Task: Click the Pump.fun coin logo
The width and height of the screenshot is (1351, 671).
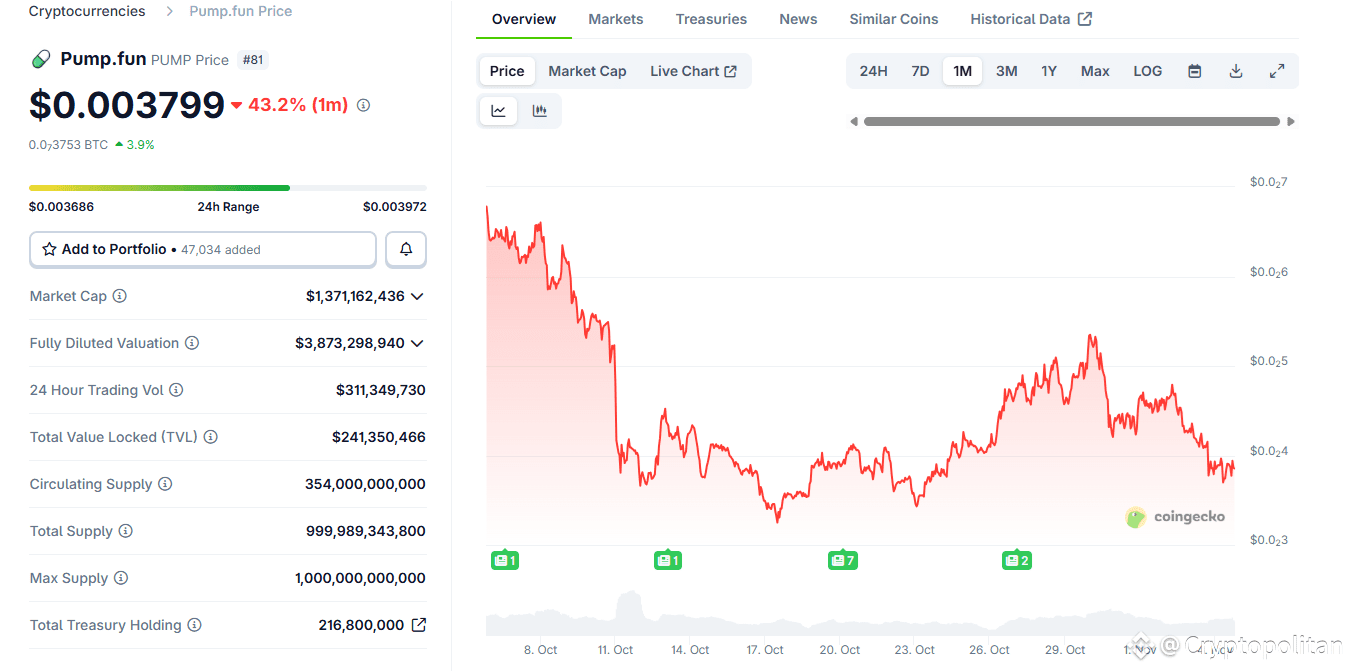Action: click(x=40, y=58)
